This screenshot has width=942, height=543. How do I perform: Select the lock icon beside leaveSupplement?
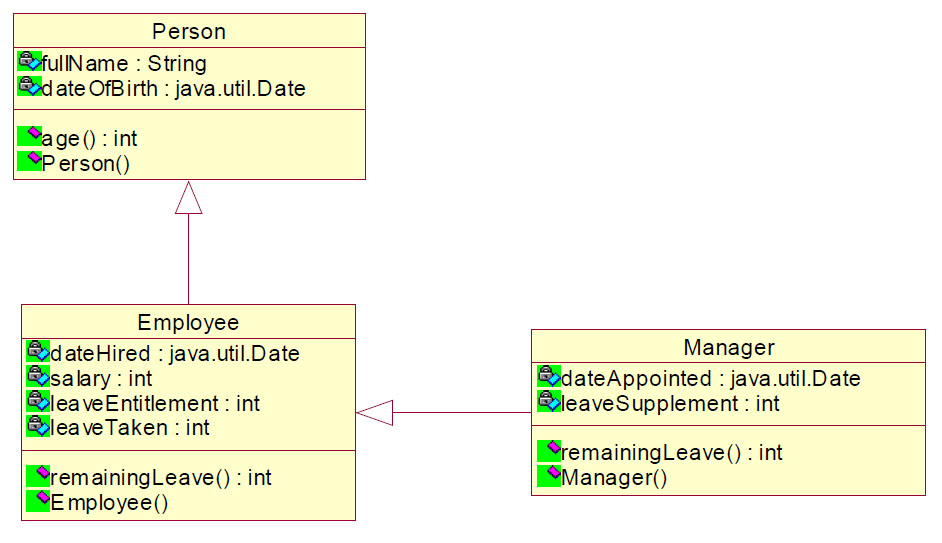click(549, 401)
